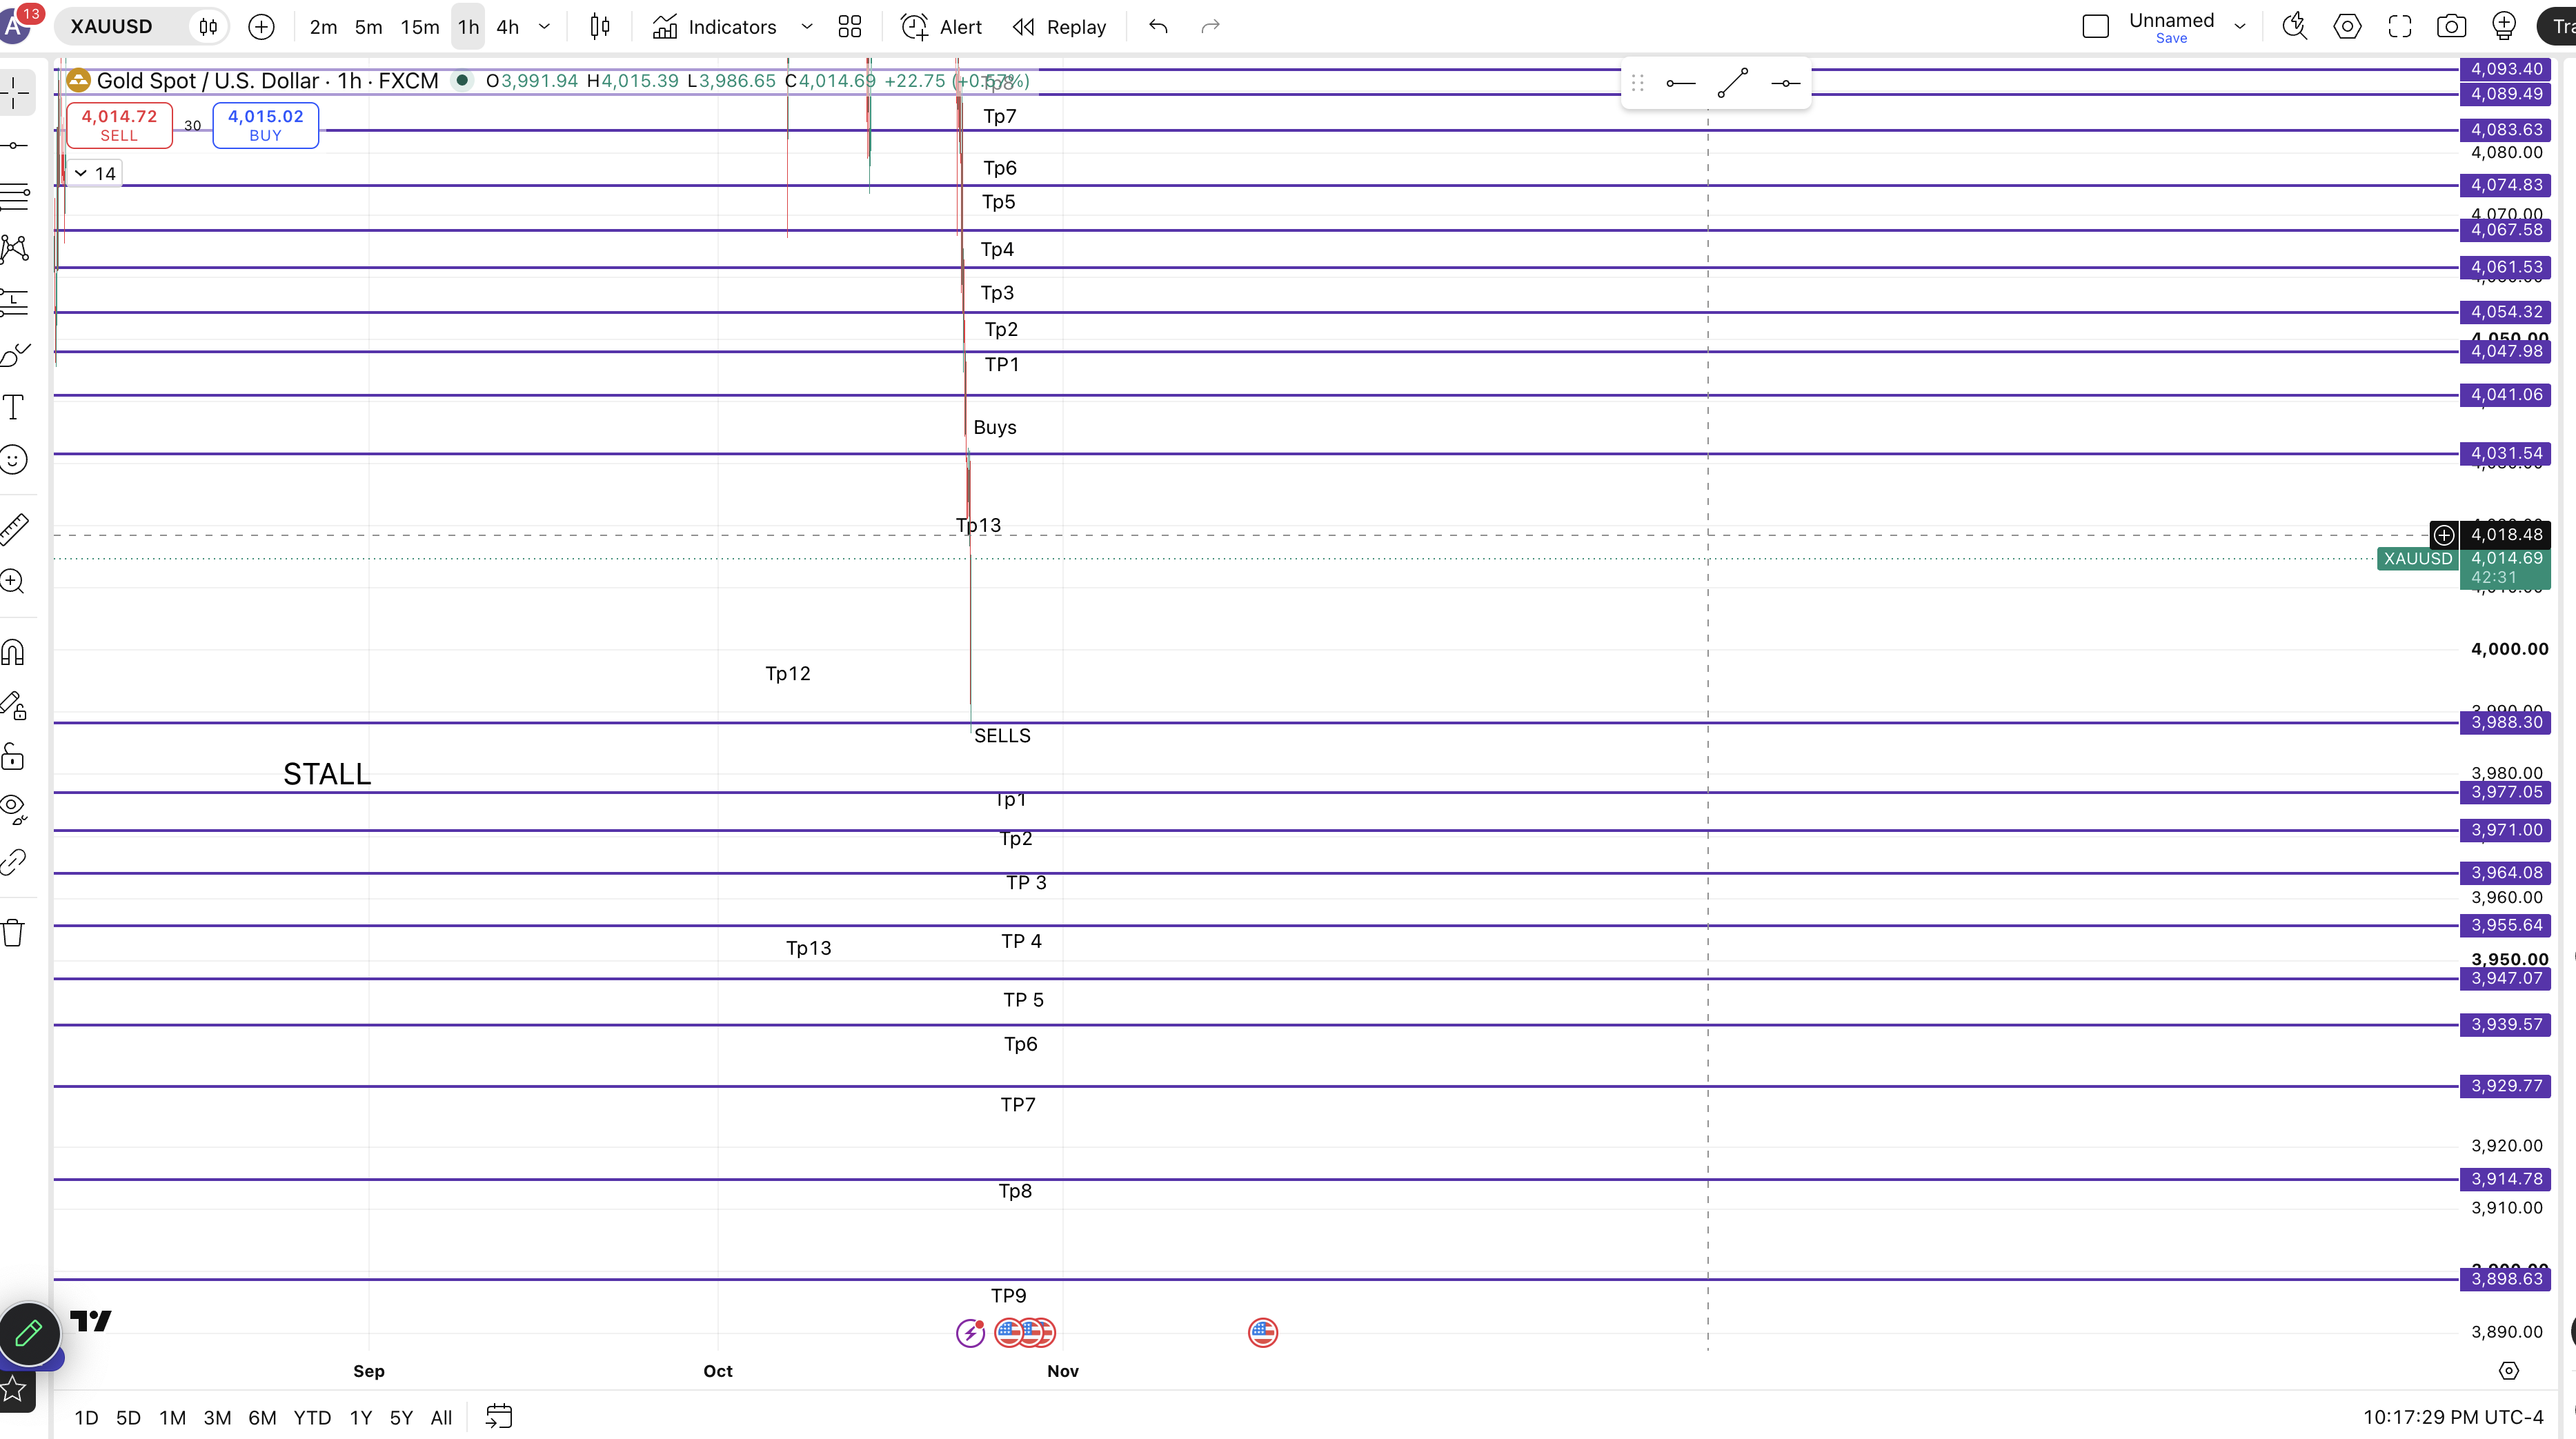Switch to the 15m timeframe
Viewport: 2576px width, 1439px height.
pos(420,27)
